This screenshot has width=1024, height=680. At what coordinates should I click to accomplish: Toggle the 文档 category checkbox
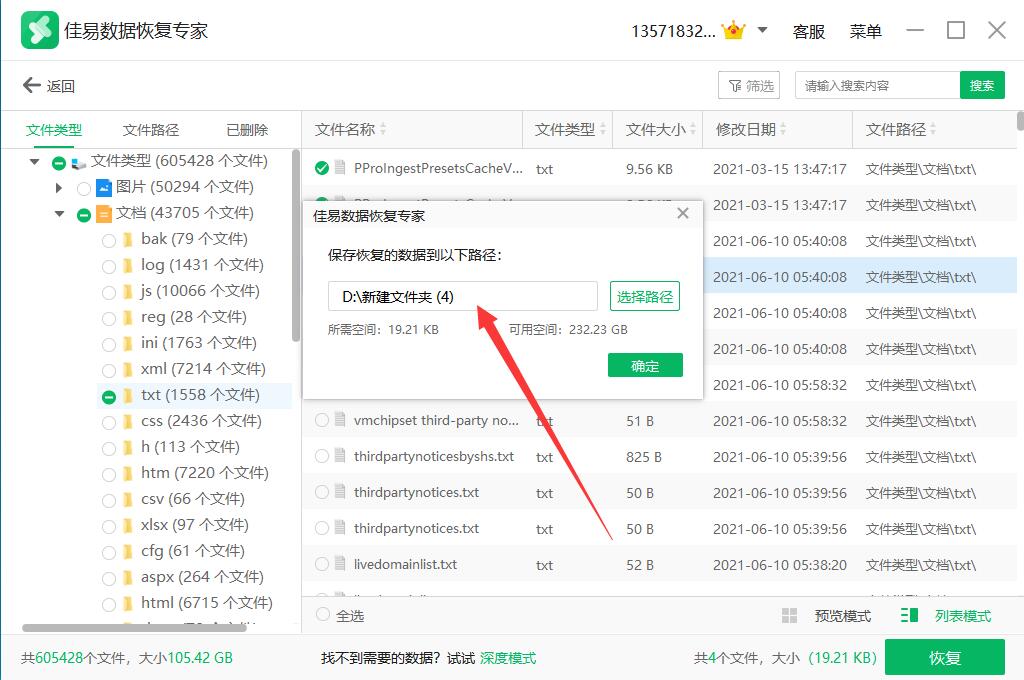click(84, 215)
